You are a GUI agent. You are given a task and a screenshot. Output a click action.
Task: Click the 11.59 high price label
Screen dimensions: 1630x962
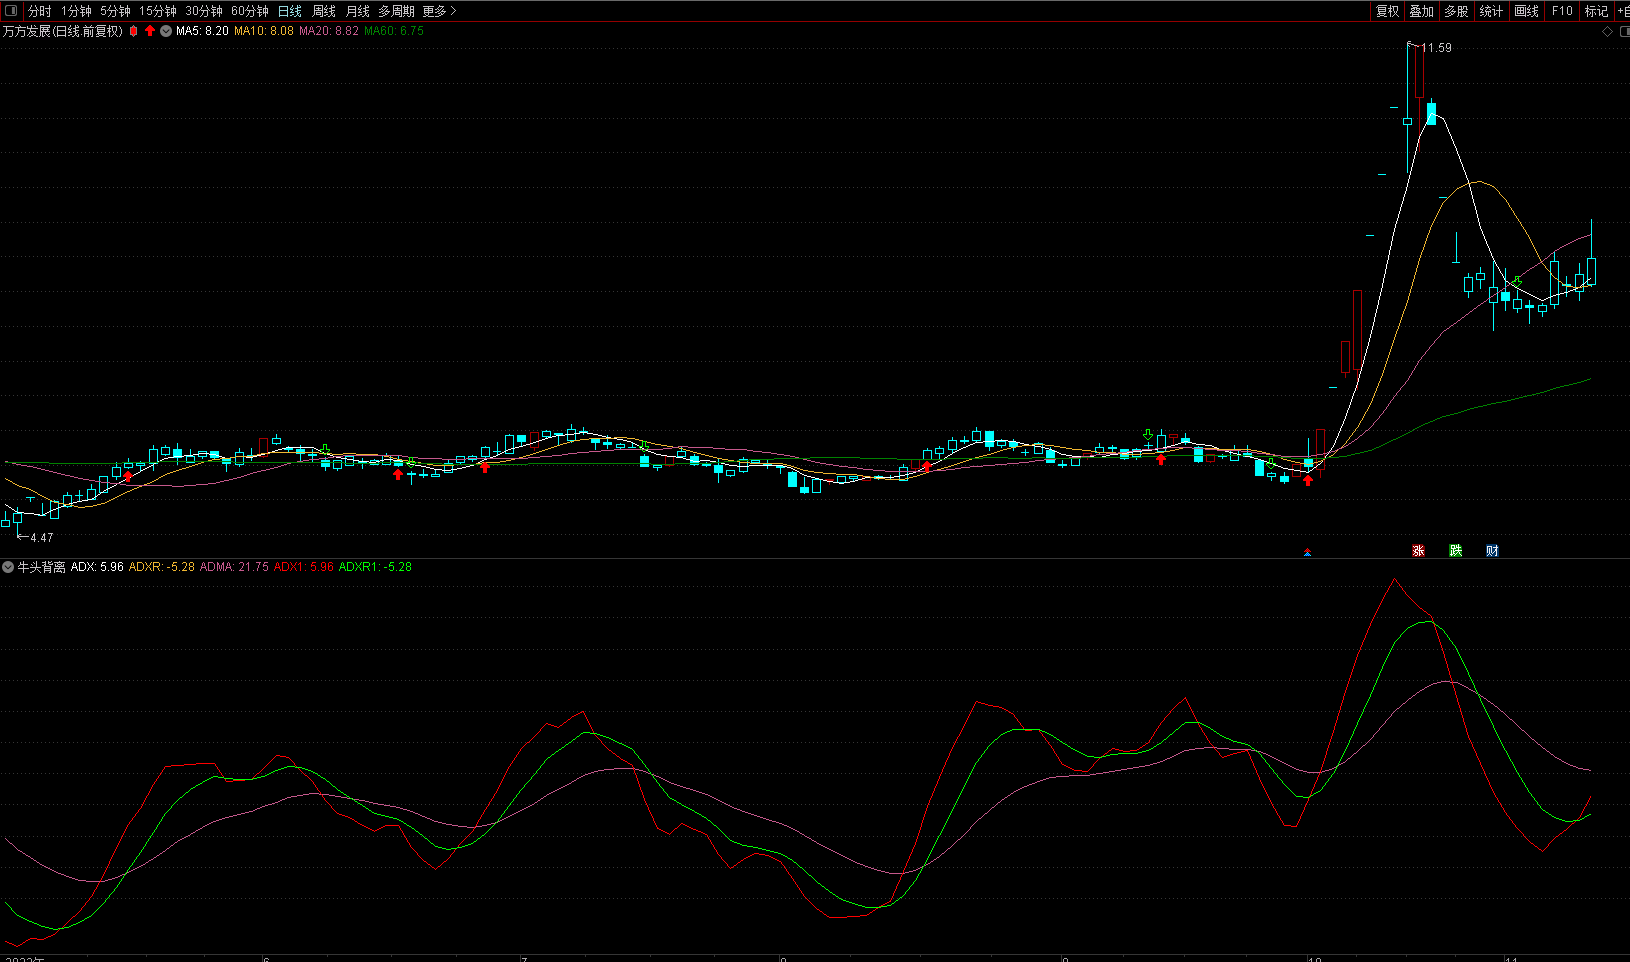coord(1436,48)
